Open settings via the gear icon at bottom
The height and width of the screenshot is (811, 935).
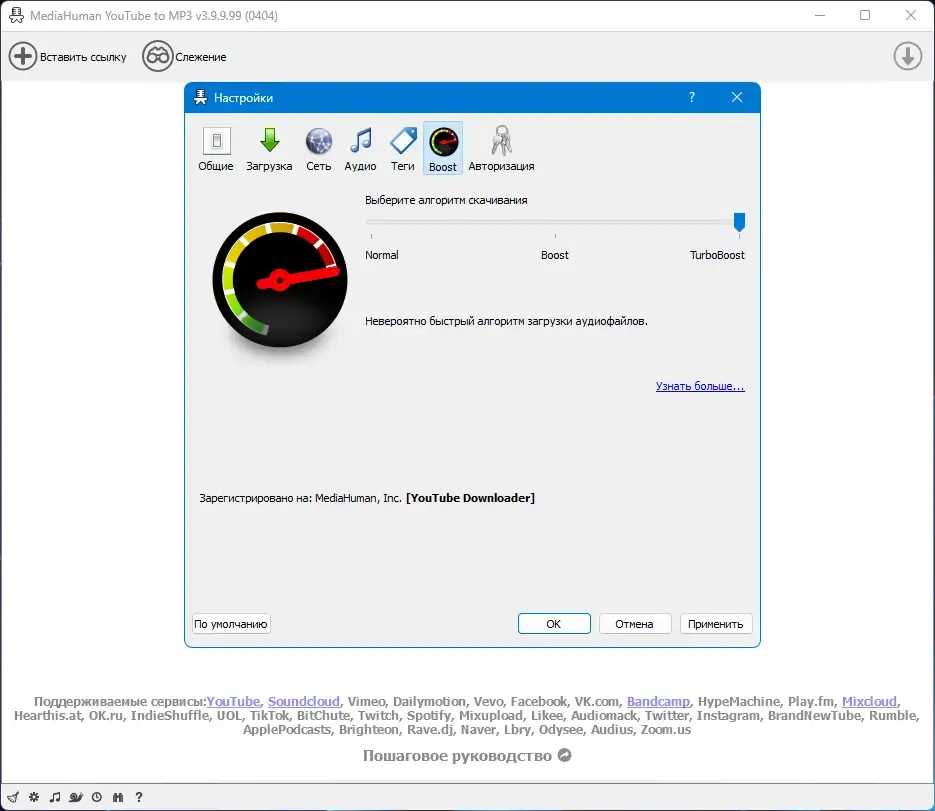pos(34,797)
